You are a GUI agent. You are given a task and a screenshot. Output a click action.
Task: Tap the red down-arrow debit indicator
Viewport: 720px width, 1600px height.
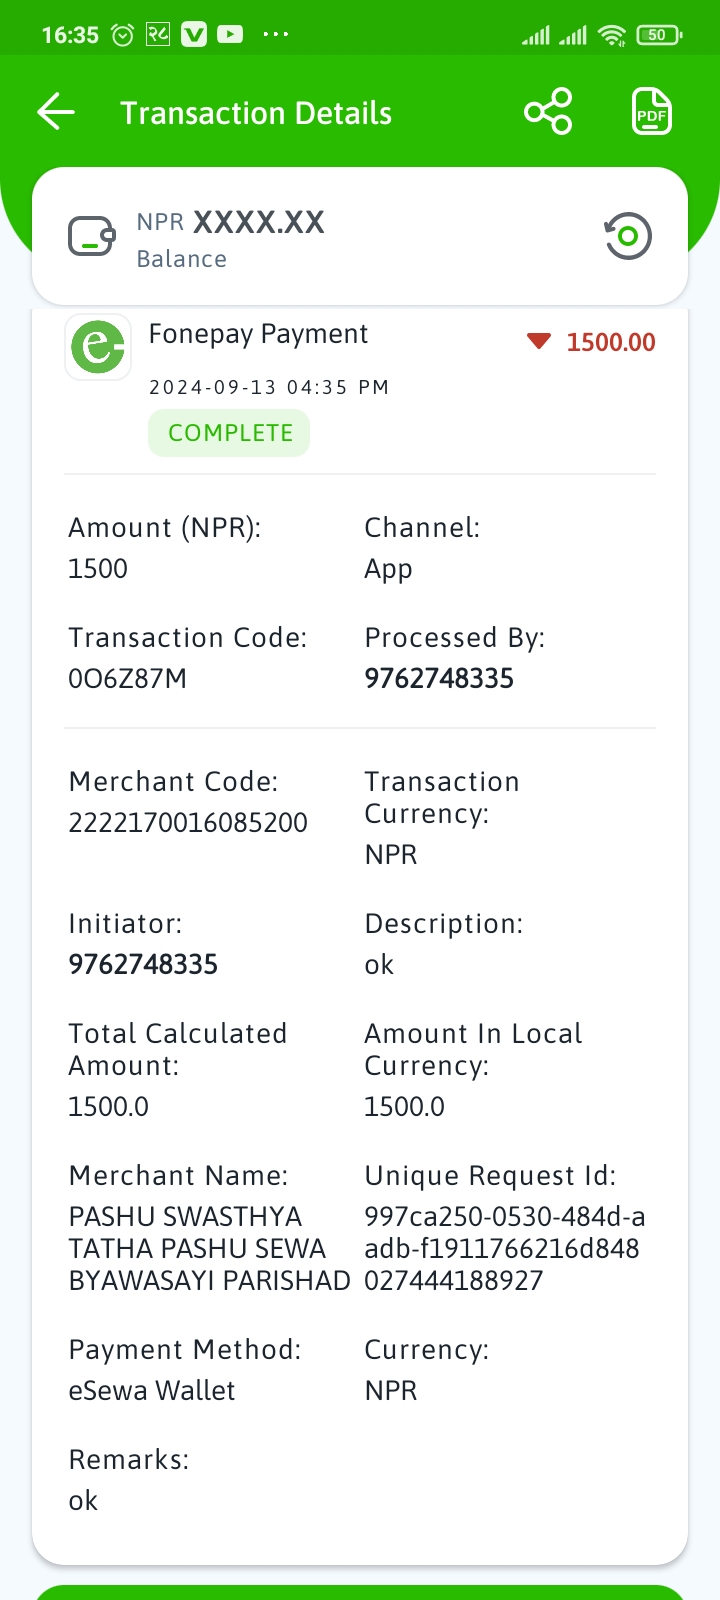tap(539, 342)
